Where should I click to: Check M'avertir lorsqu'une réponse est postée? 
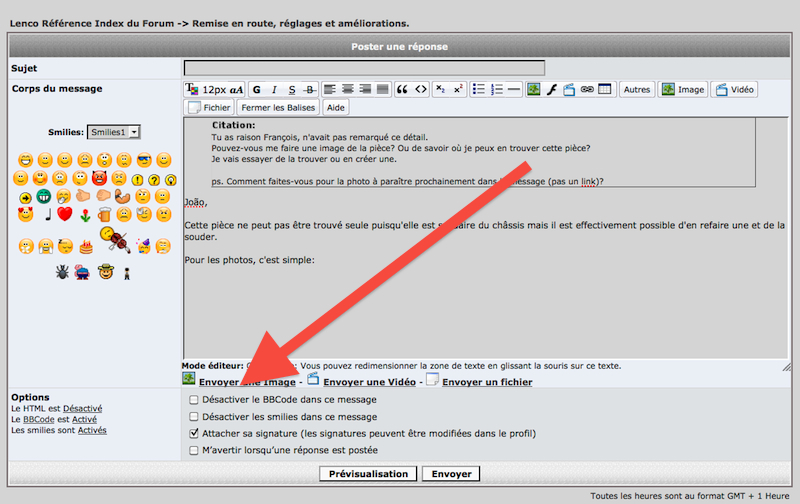click(194, 450)
